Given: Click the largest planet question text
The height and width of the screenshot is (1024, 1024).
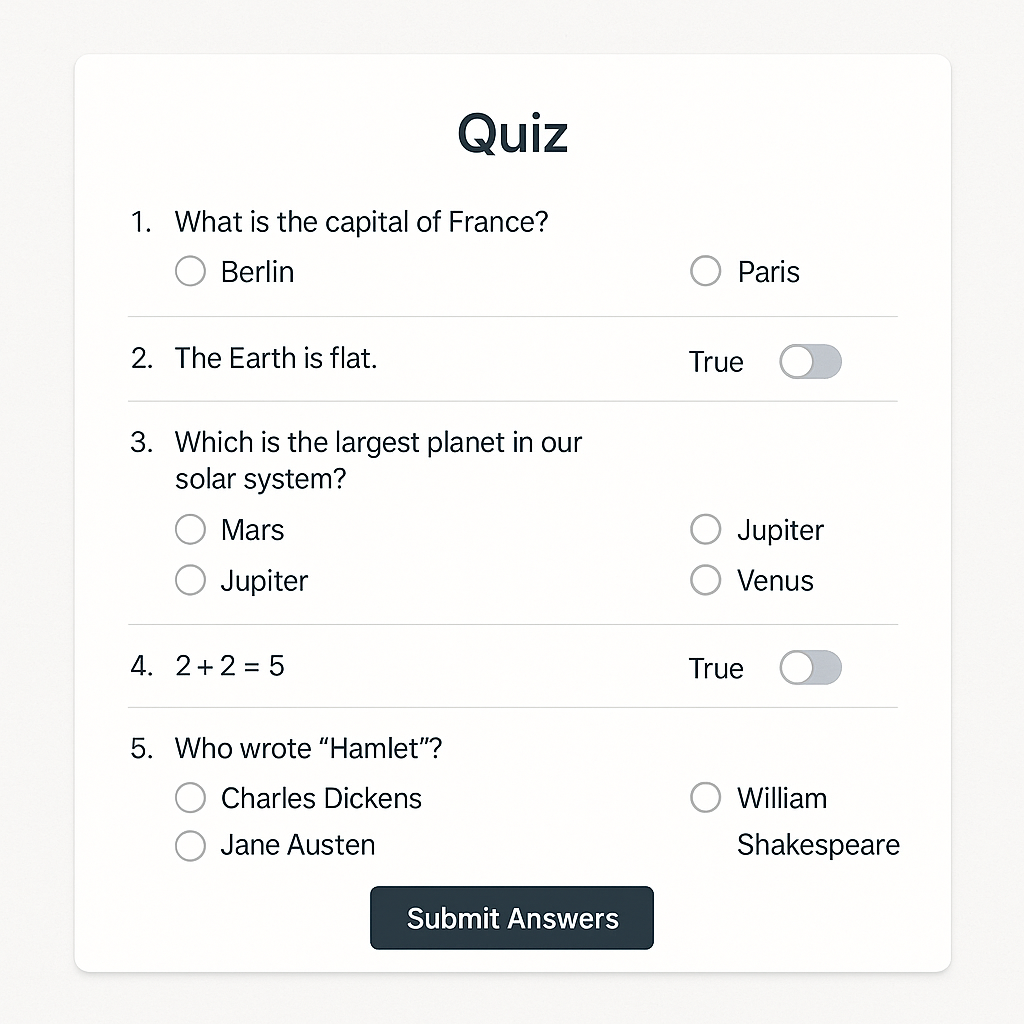Looking at the screenshot, I should click(x=378, y=460).
